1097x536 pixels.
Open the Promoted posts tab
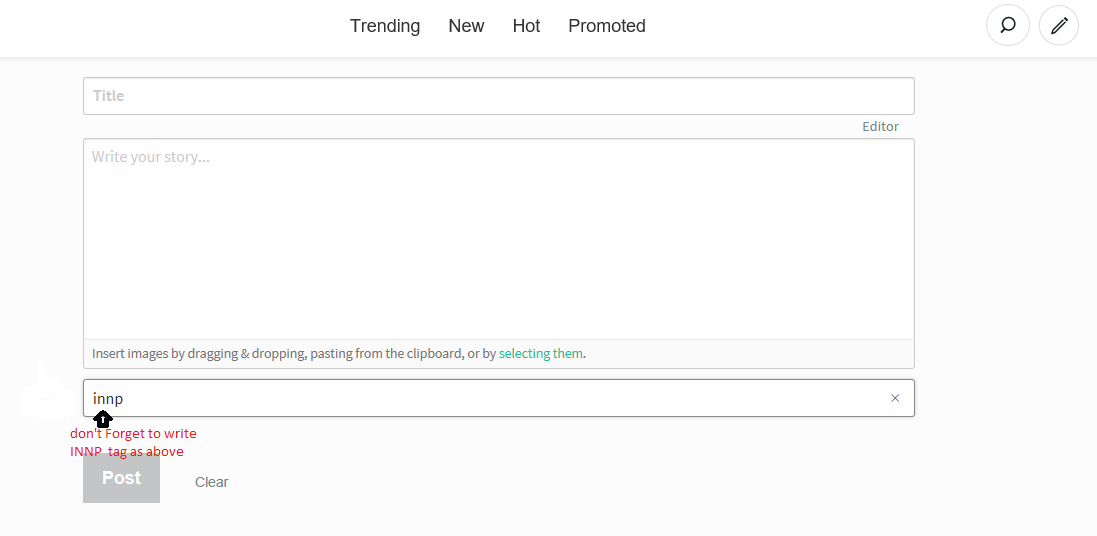pyautogui.click(x=607, y=26)
